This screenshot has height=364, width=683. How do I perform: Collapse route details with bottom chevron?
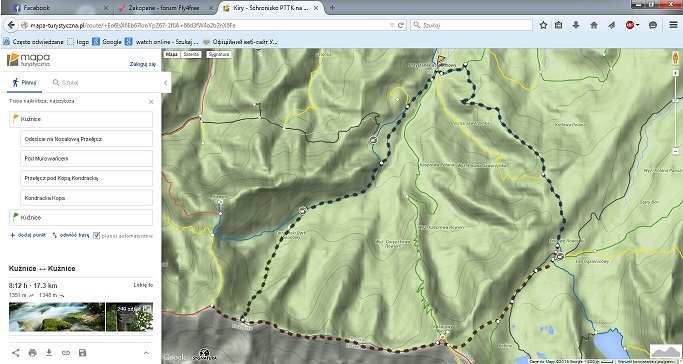click(146, 353)
